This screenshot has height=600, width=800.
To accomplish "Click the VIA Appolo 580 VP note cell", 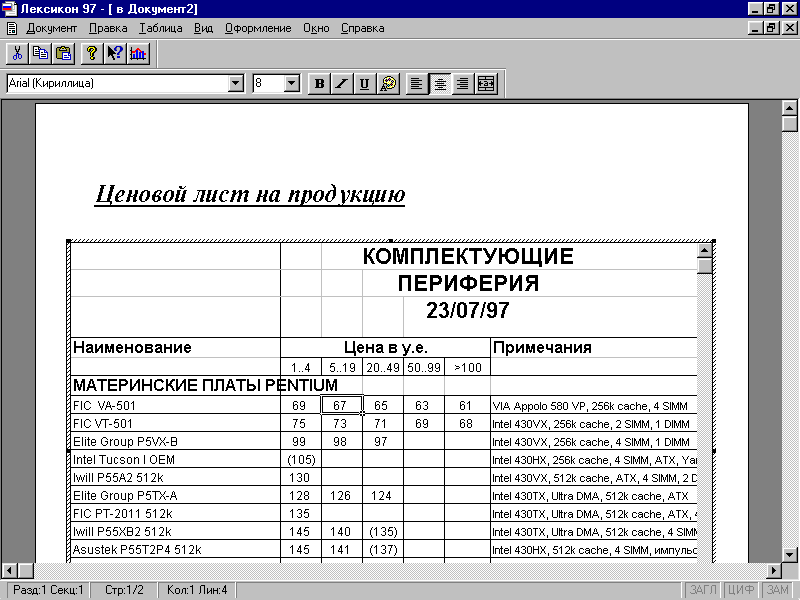I will (594, 406).
